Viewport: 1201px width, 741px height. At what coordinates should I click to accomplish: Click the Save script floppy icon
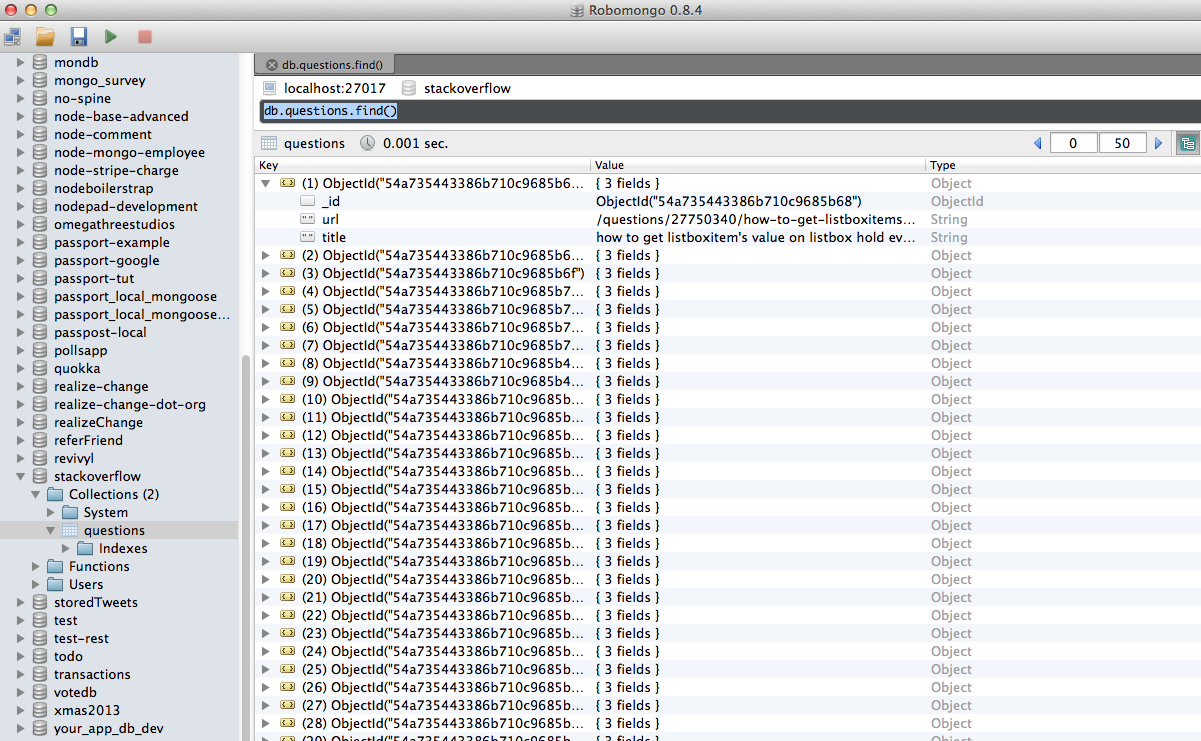pyautogui.click(x=78, y=37)
